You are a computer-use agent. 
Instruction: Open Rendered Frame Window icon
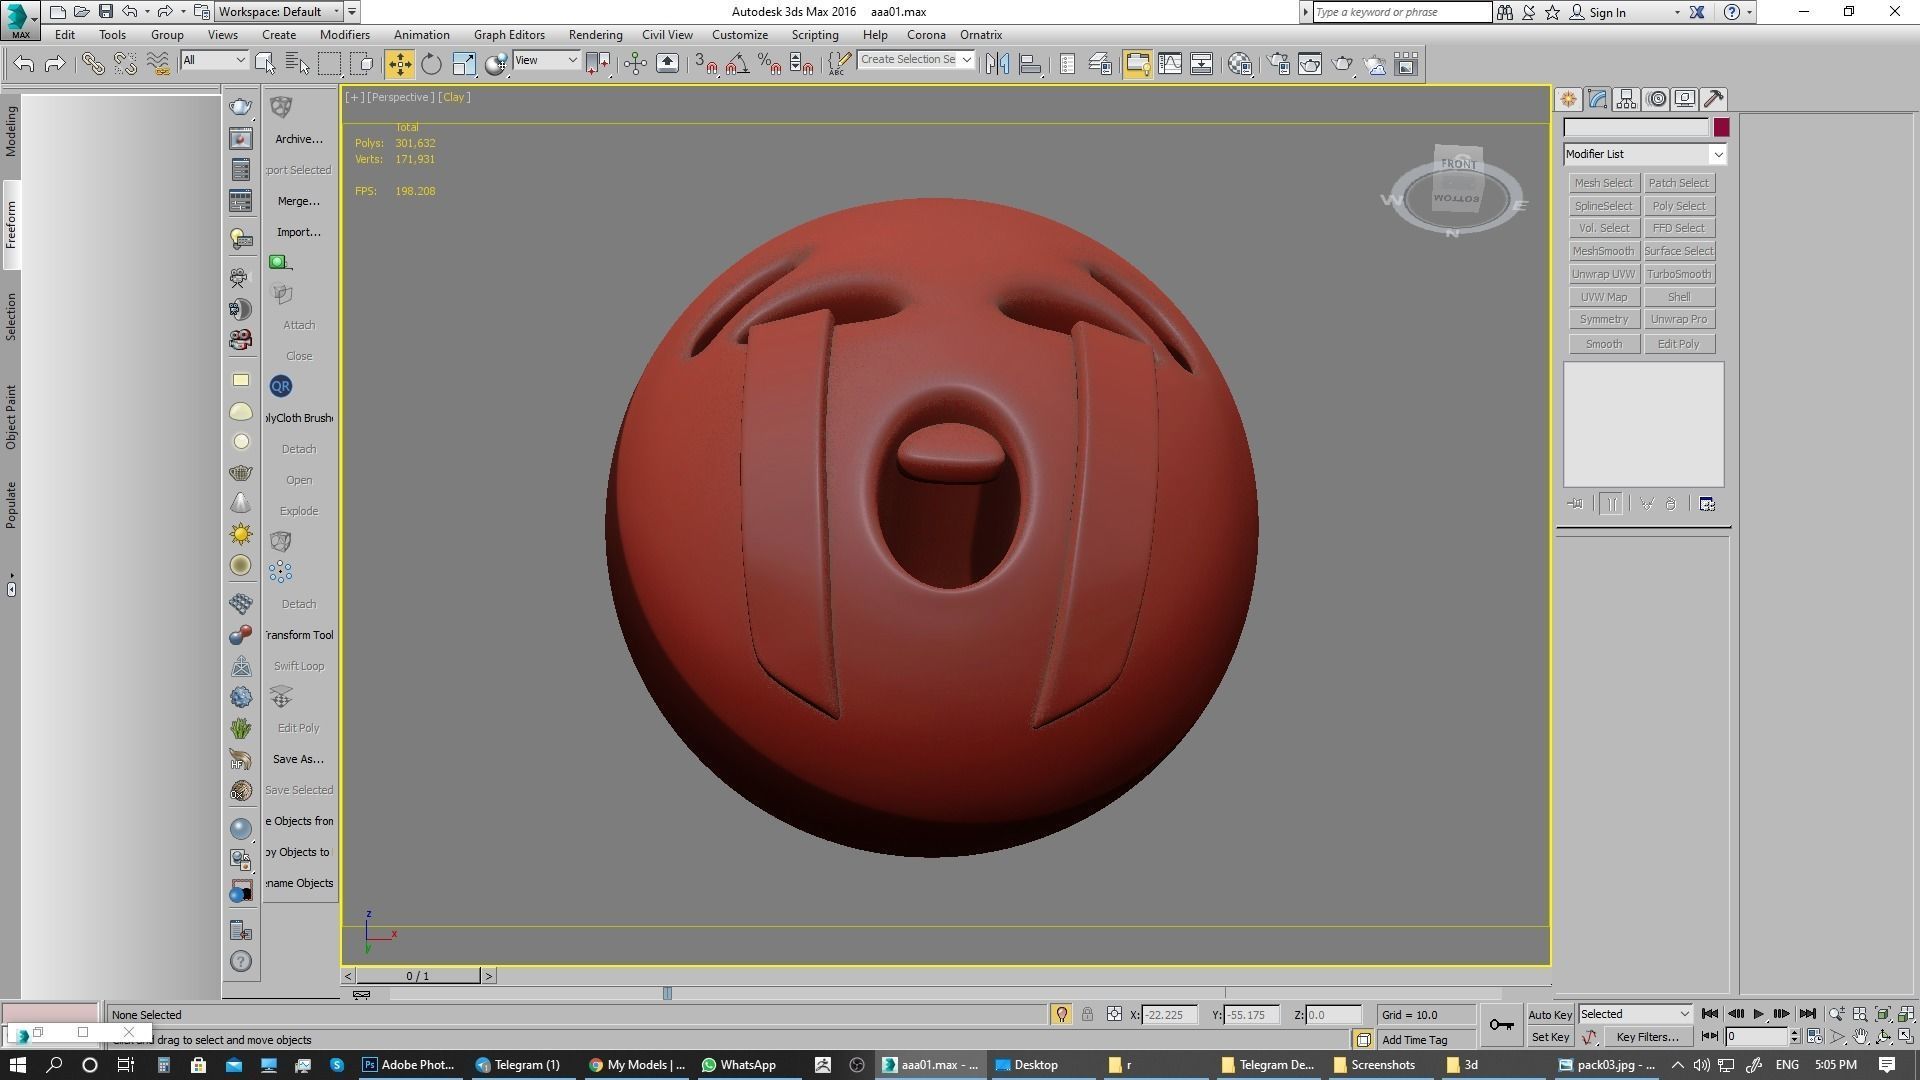tap(1310, 65)
